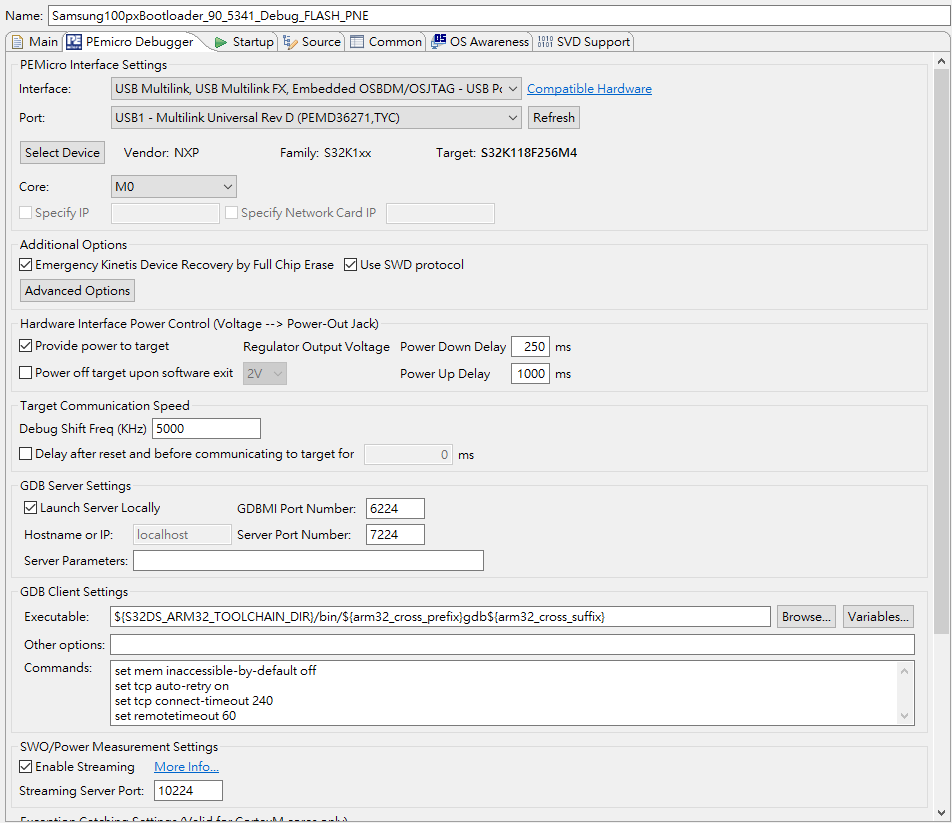Open the Interface dropdown
Viewport: 952px width, 823px height.
(x=513, y=88)
